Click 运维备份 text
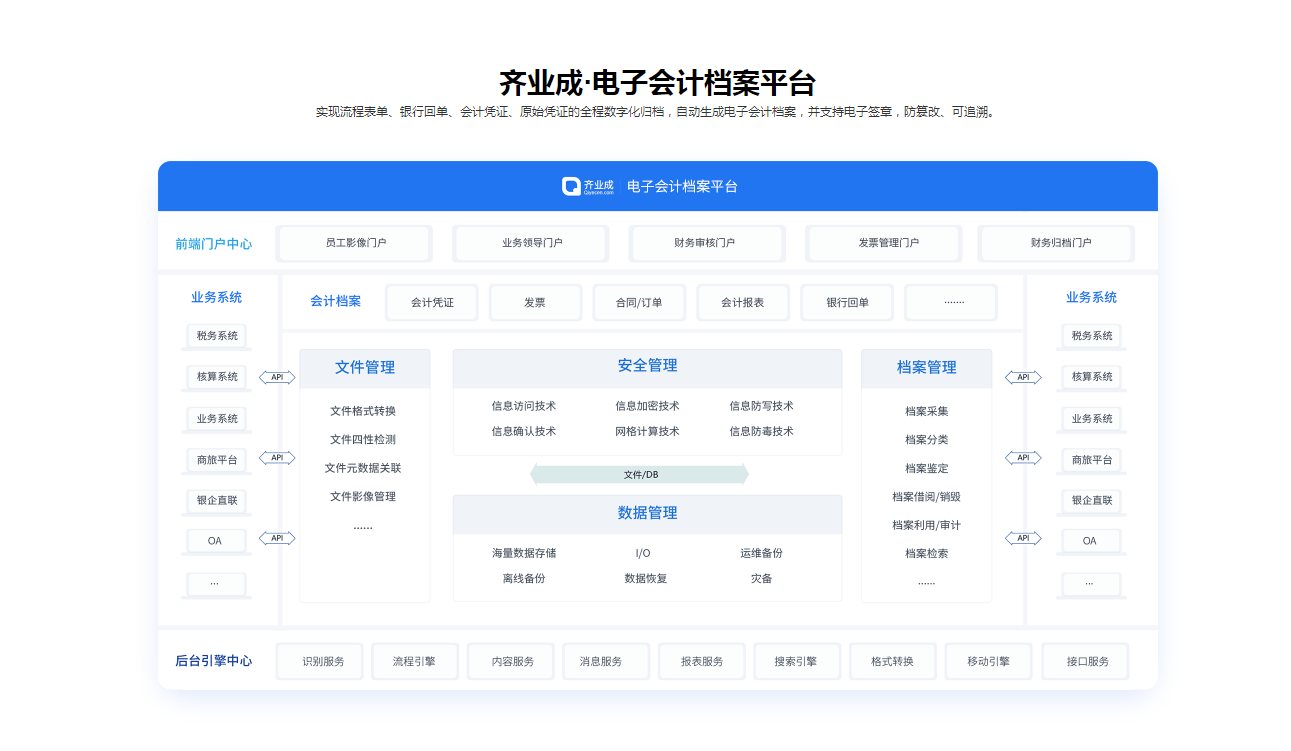Screen dimensions: 1291x751 (762, 553)
